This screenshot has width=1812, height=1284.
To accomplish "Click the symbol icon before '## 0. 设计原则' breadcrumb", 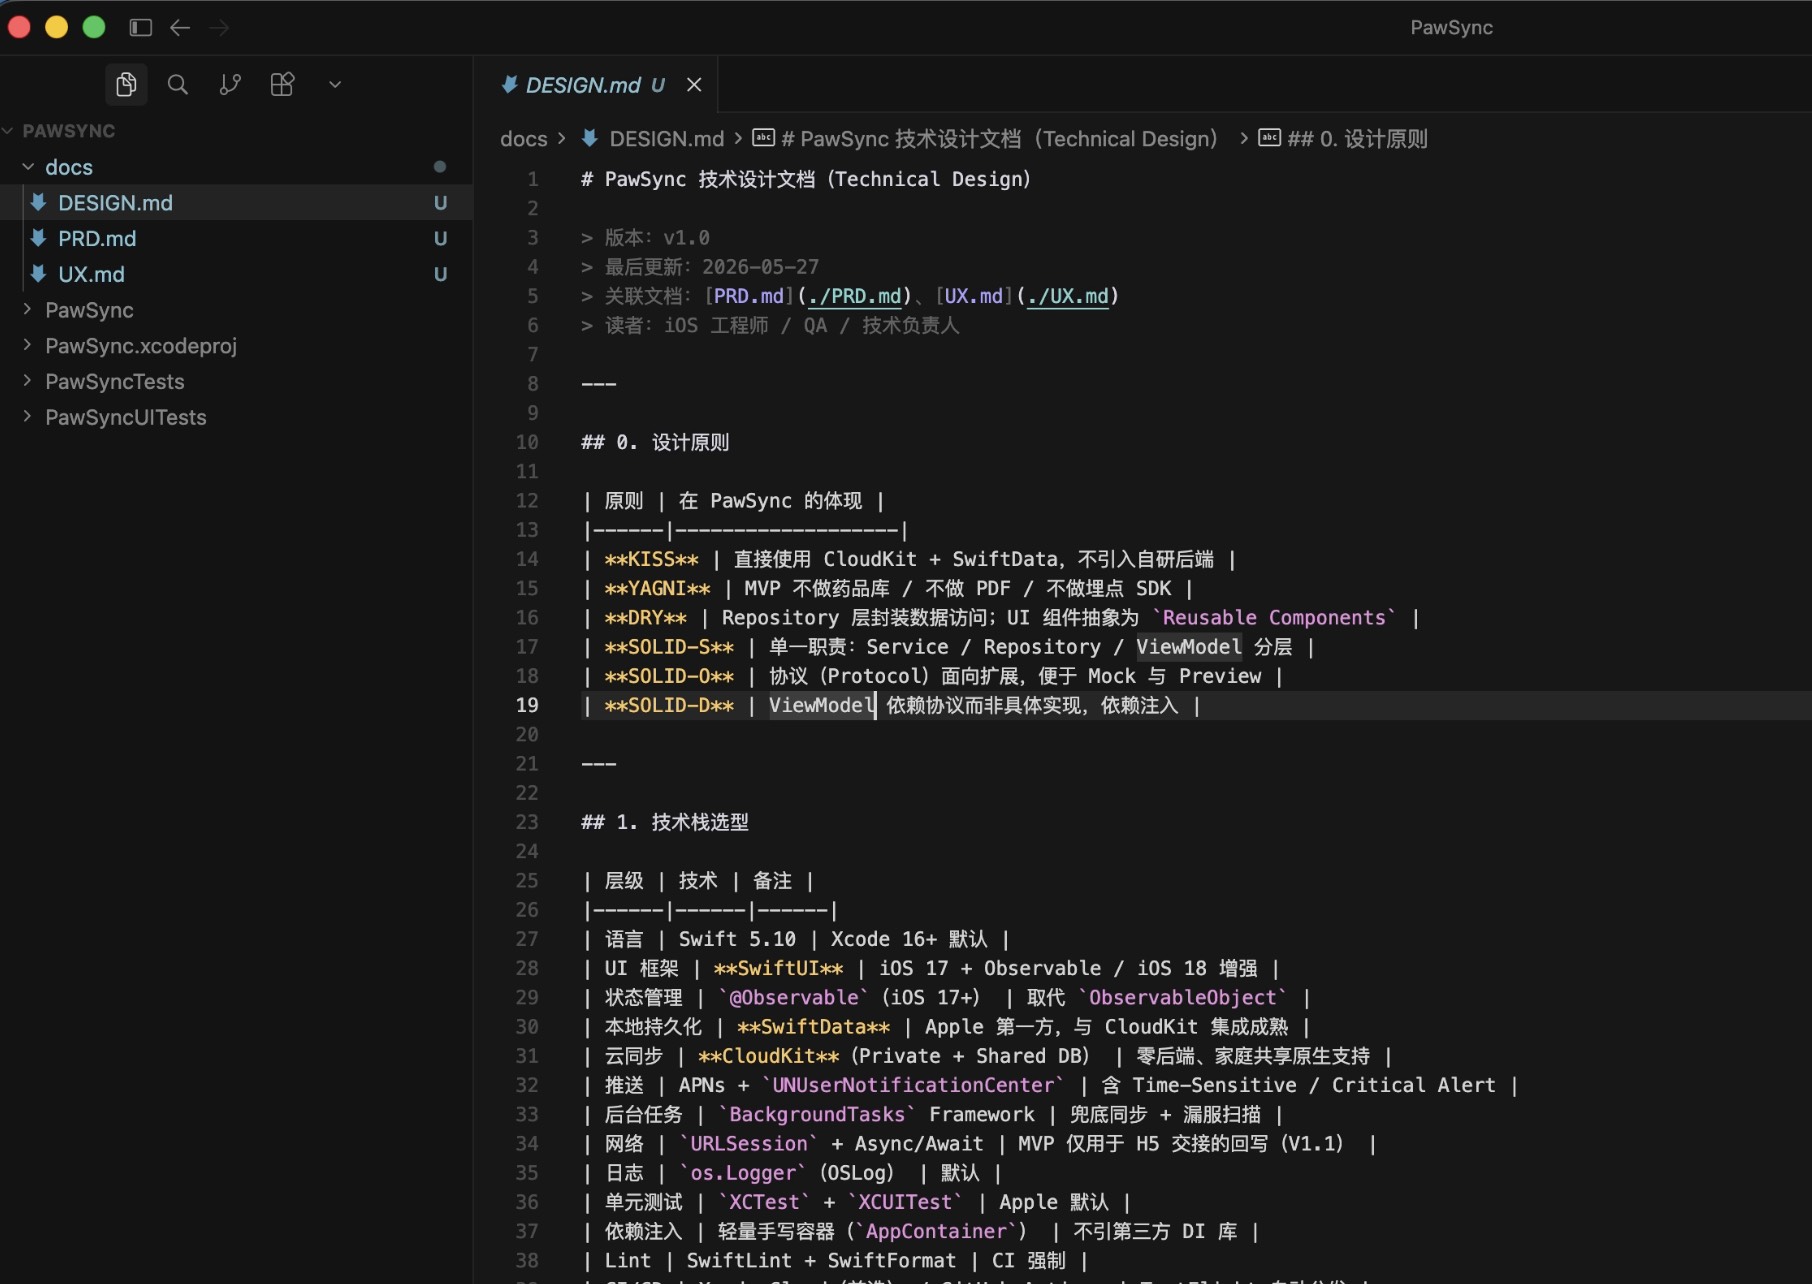I will pyautogui.click(x=1269, y=138).
